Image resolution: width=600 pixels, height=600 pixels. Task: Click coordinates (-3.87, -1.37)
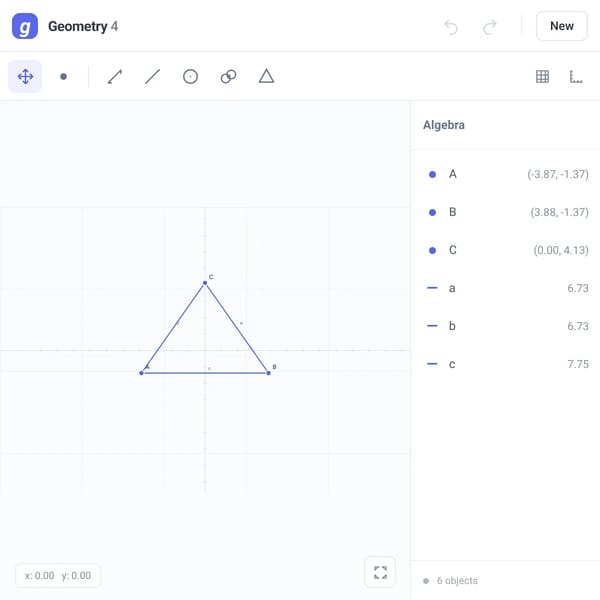tap(558, 174)
